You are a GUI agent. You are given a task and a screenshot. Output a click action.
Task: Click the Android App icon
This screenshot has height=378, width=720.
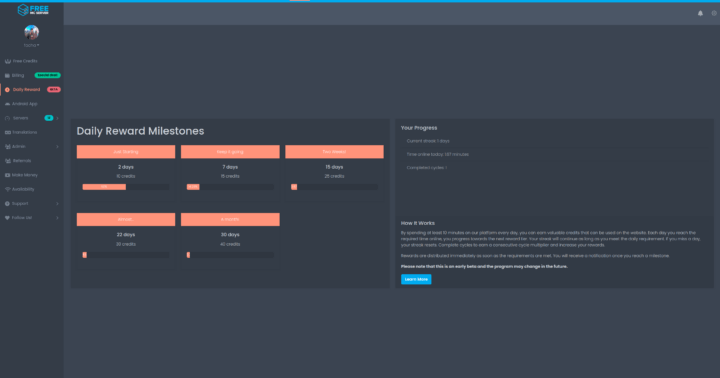pyautogui.click(x=7, y=104)
